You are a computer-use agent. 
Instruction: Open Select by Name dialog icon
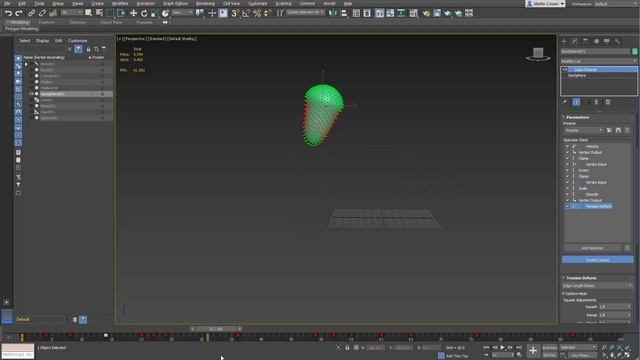99,13
